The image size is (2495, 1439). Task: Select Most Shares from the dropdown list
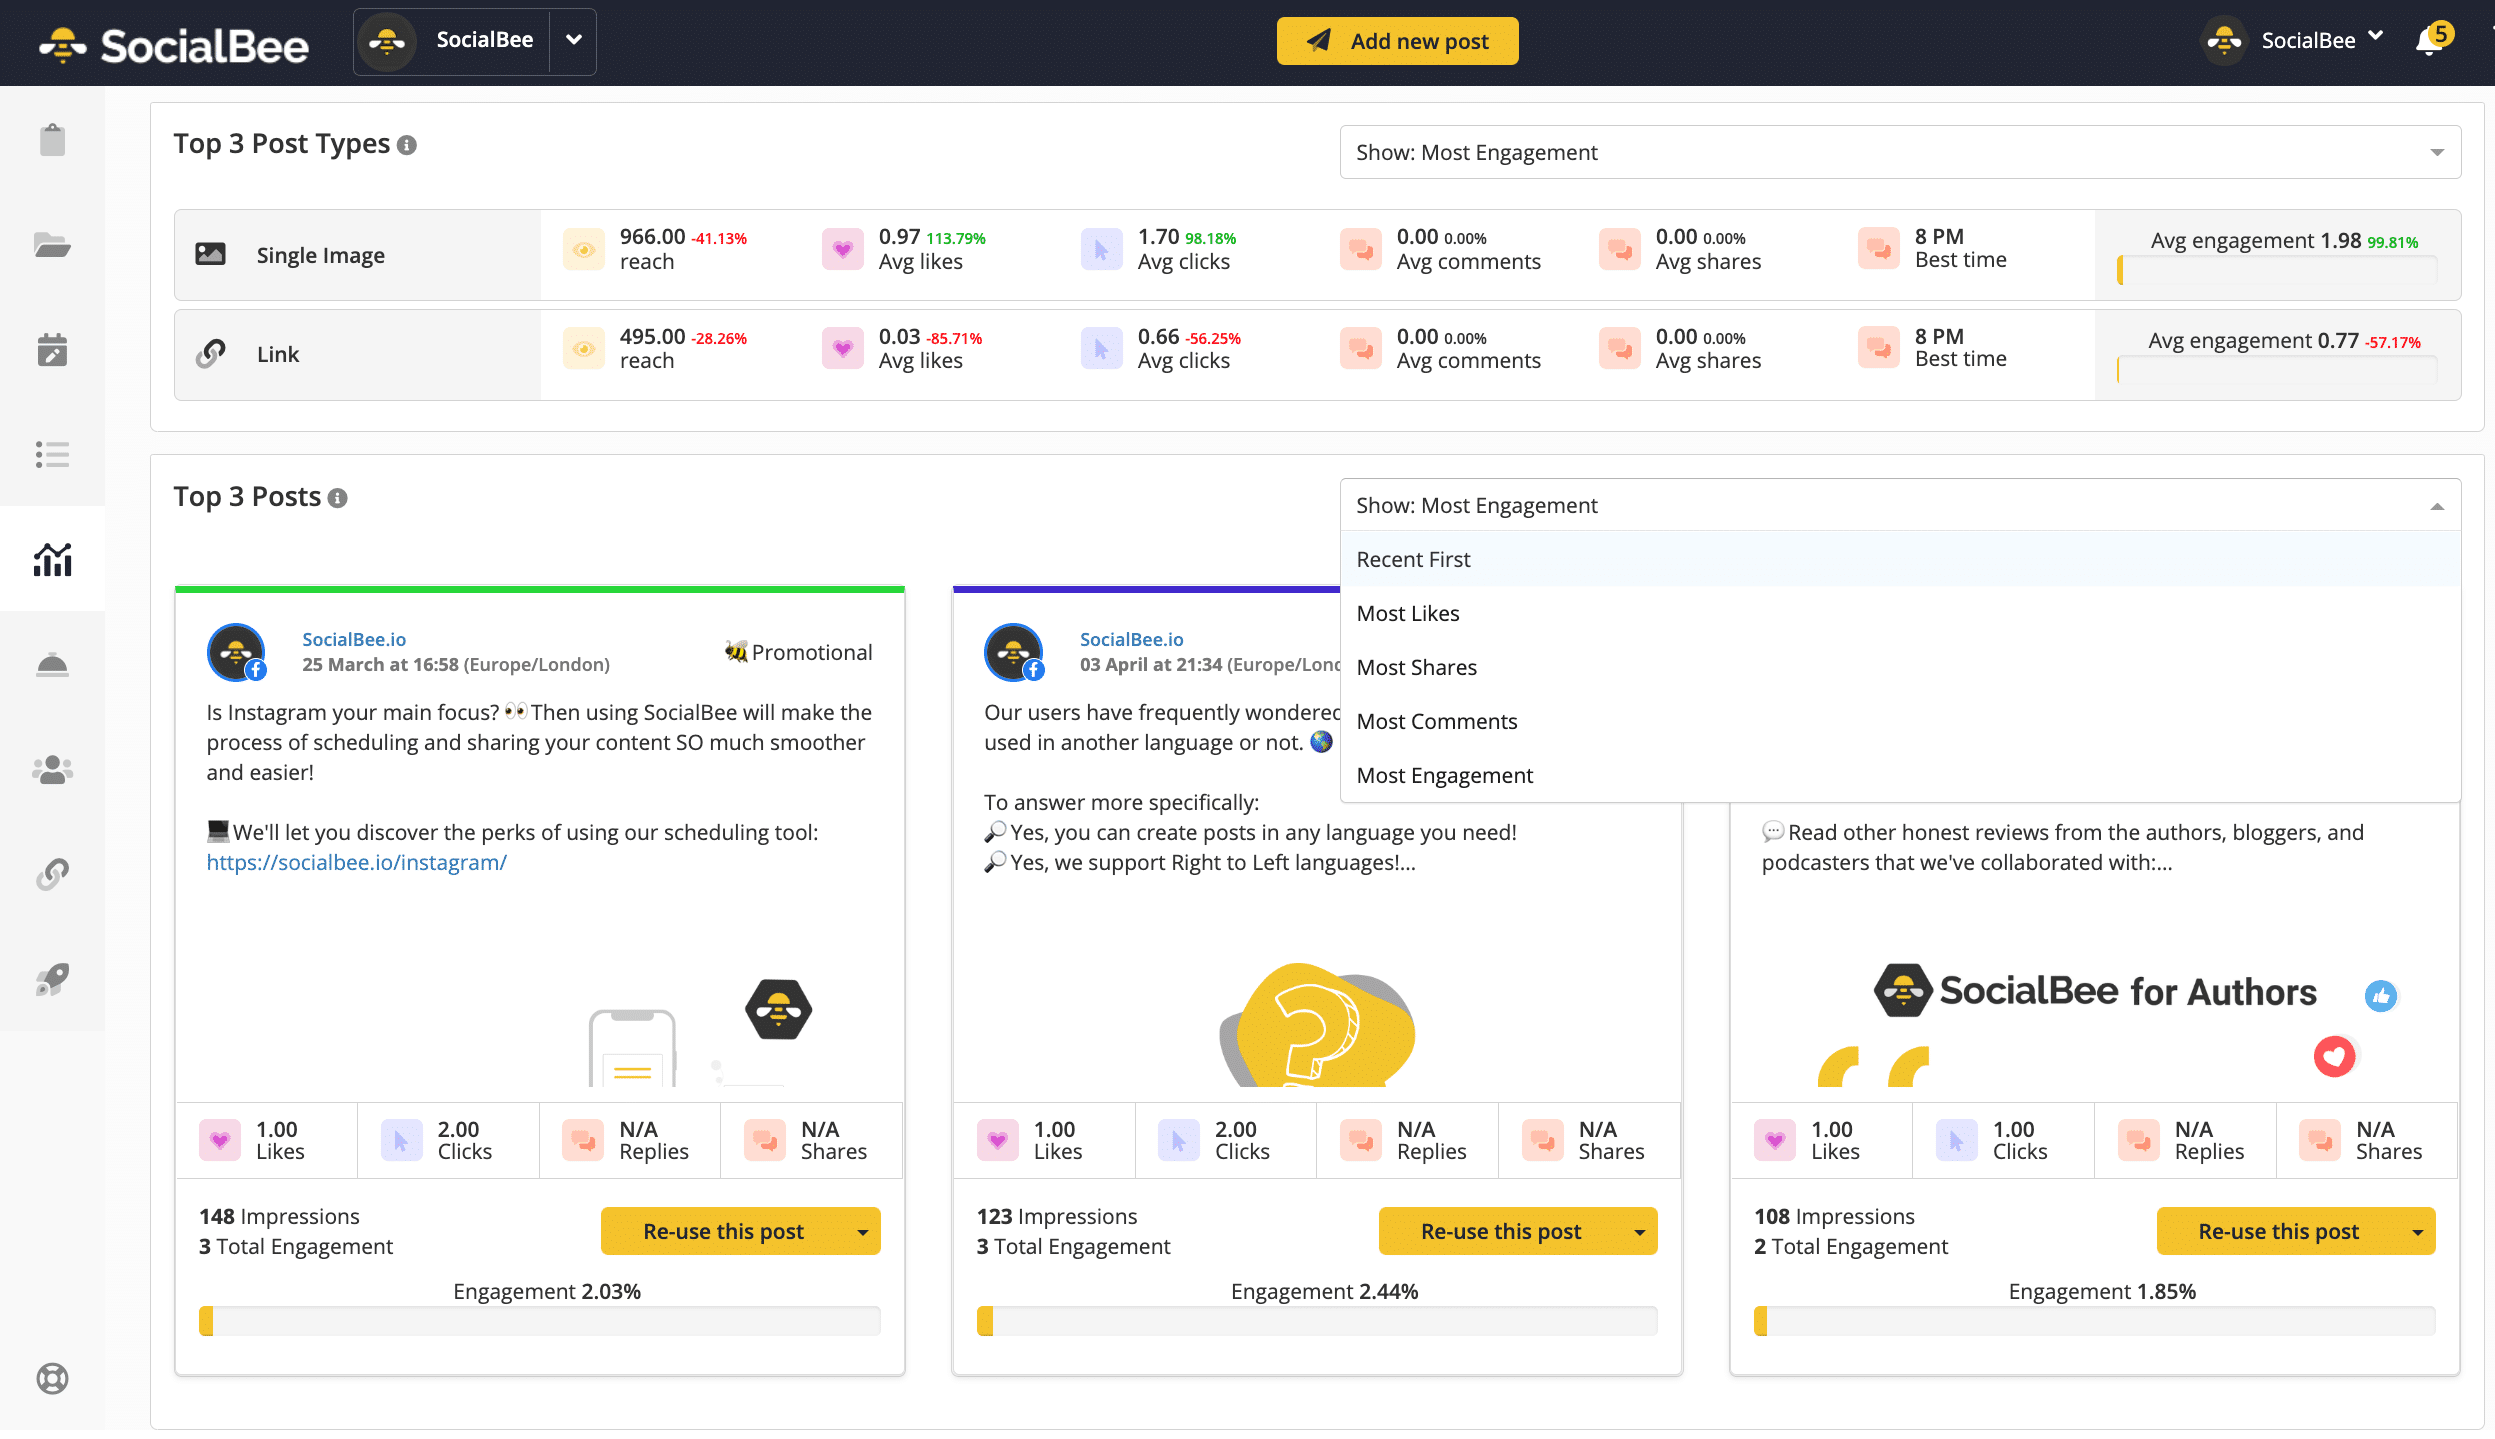coord(1900,667)
